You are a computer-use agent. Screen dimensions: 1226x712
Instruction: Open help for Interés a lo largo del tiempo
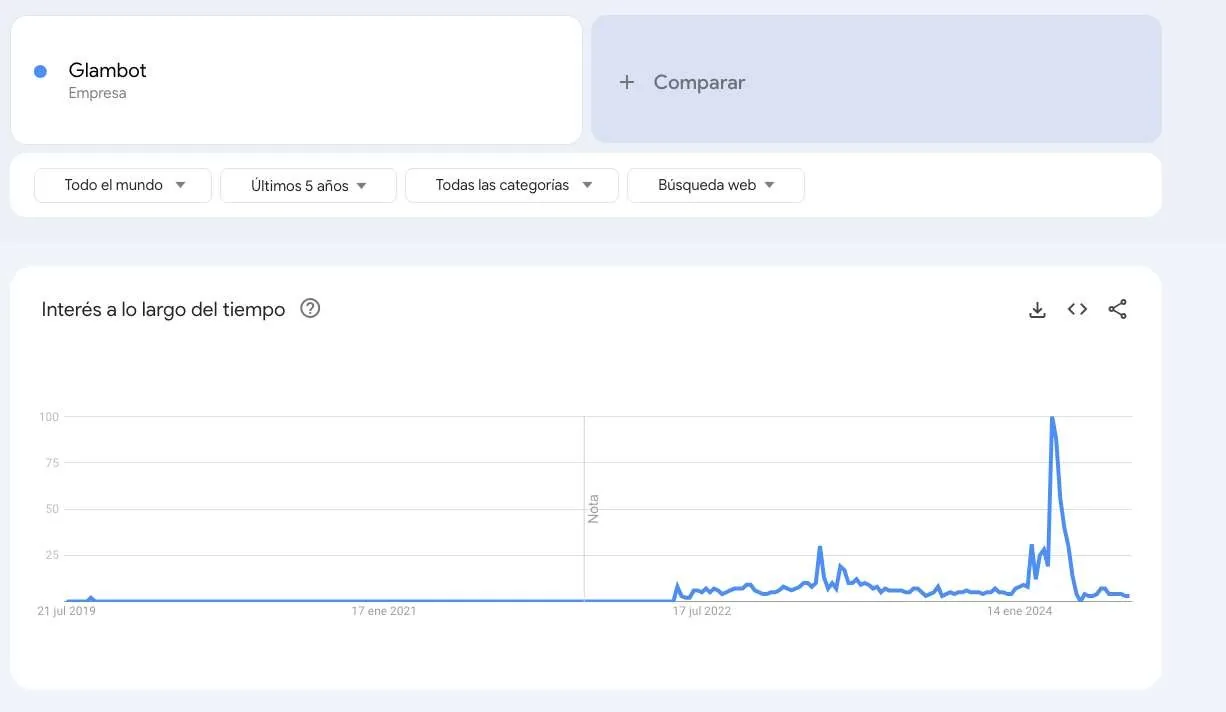point(310,309)
